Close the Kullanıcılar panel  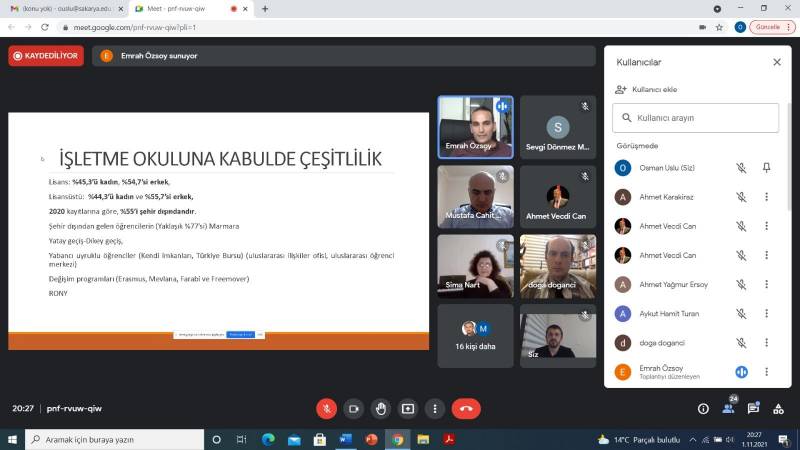777,62
